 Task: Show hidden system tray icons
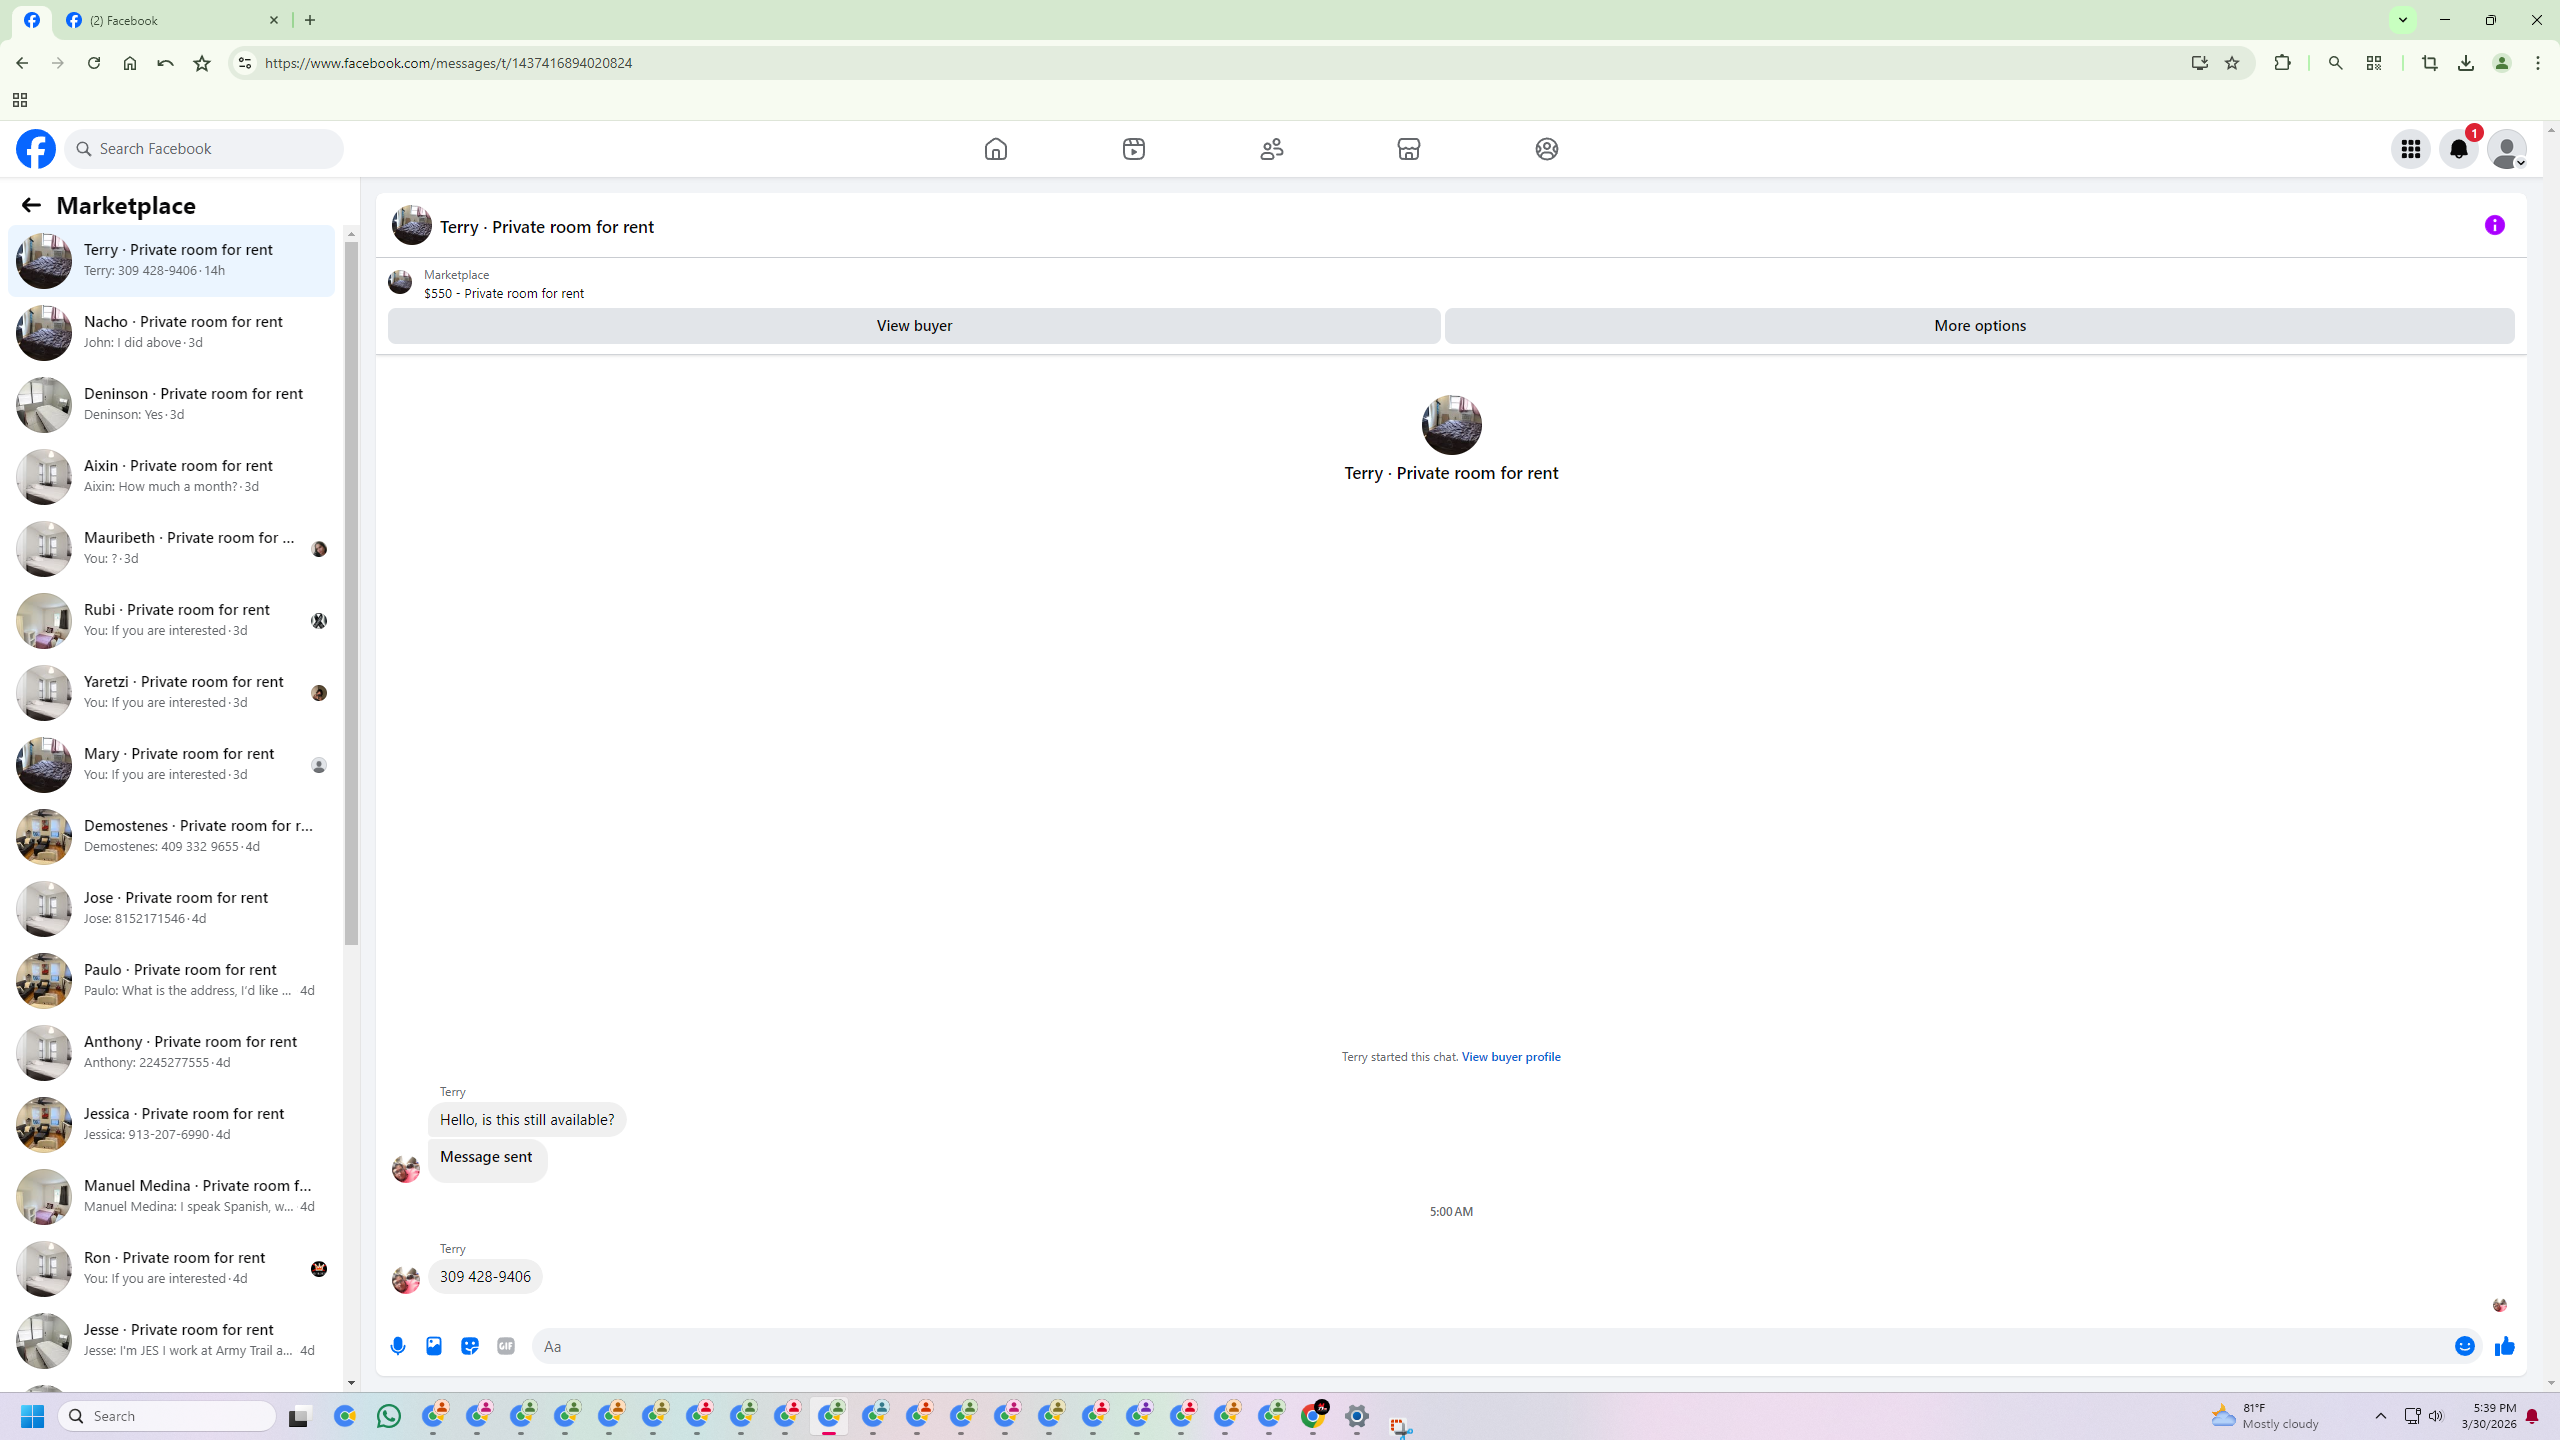(2380, 1416)
